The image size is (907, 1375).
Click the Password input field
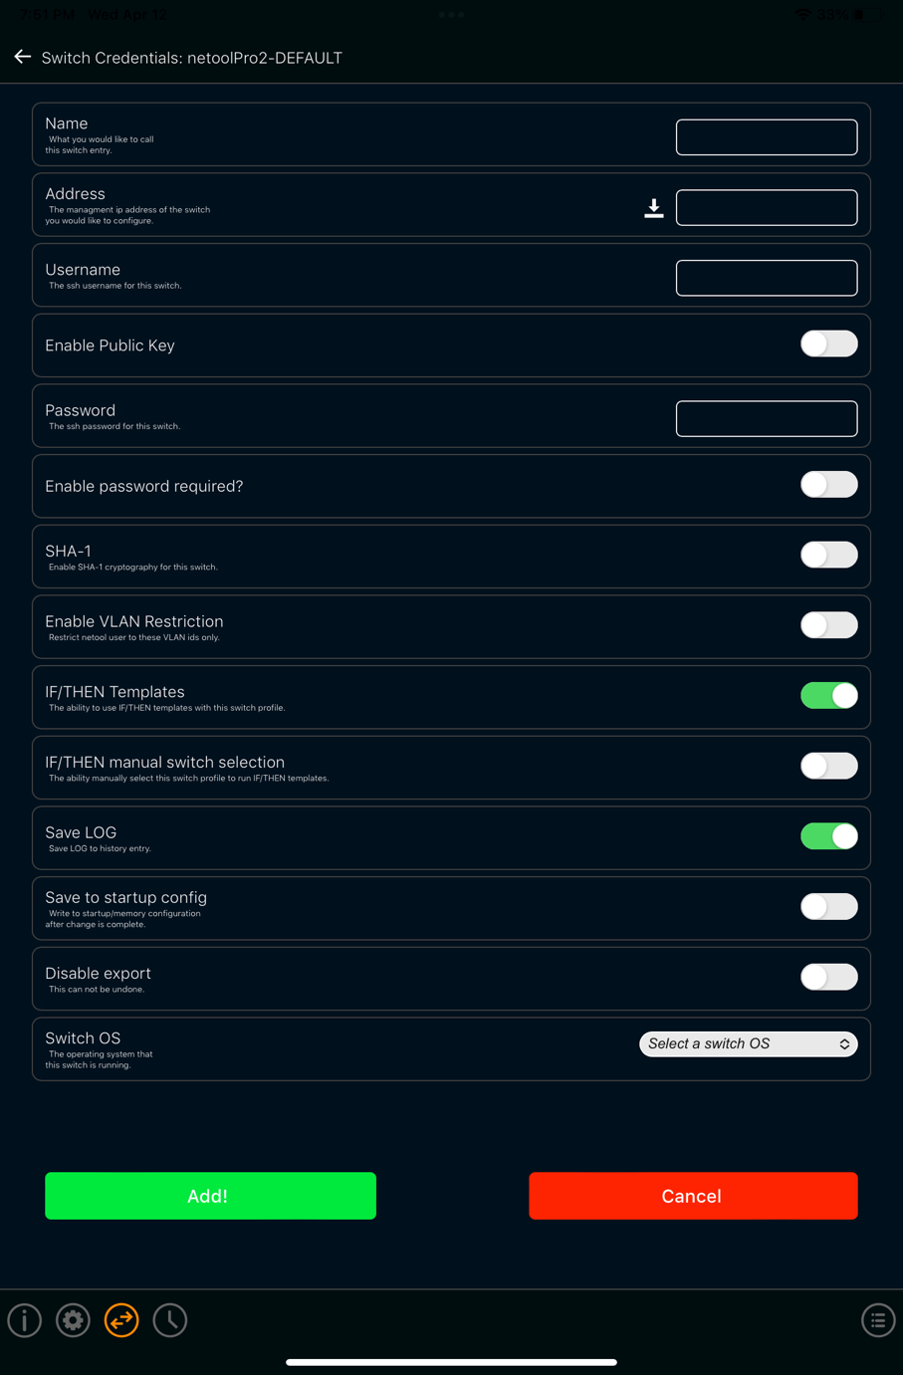click(766, 418)
